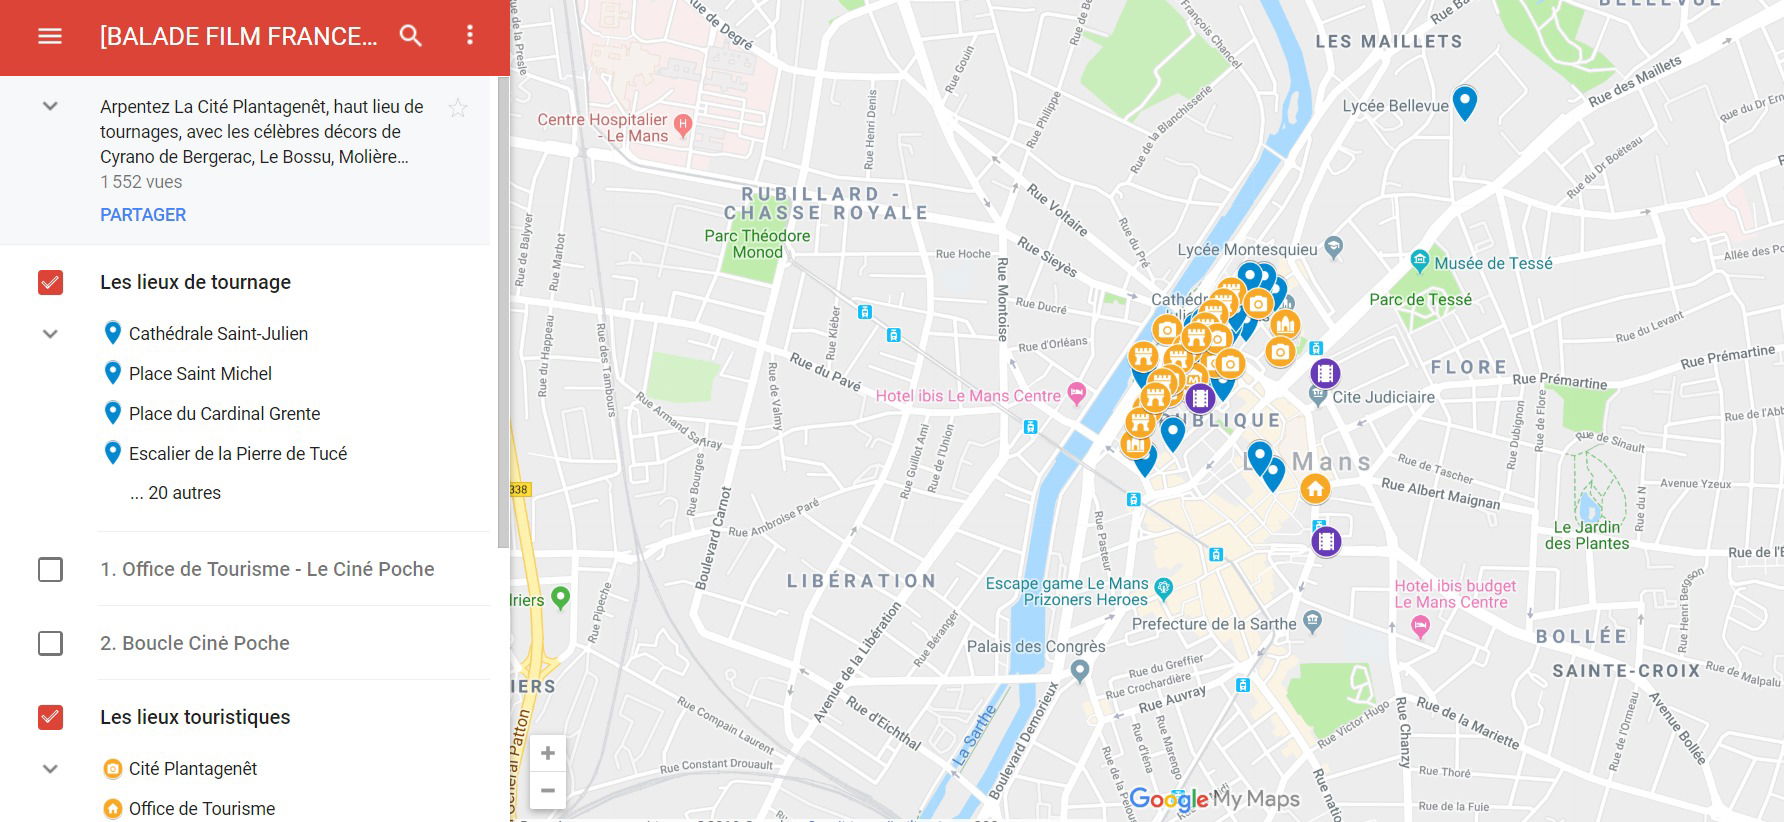Image resolution: width=1784 pixels, height=822 pixels.
Task: Click the purple film marker near Cite Judiciaire
Action: pos(1325,374)
